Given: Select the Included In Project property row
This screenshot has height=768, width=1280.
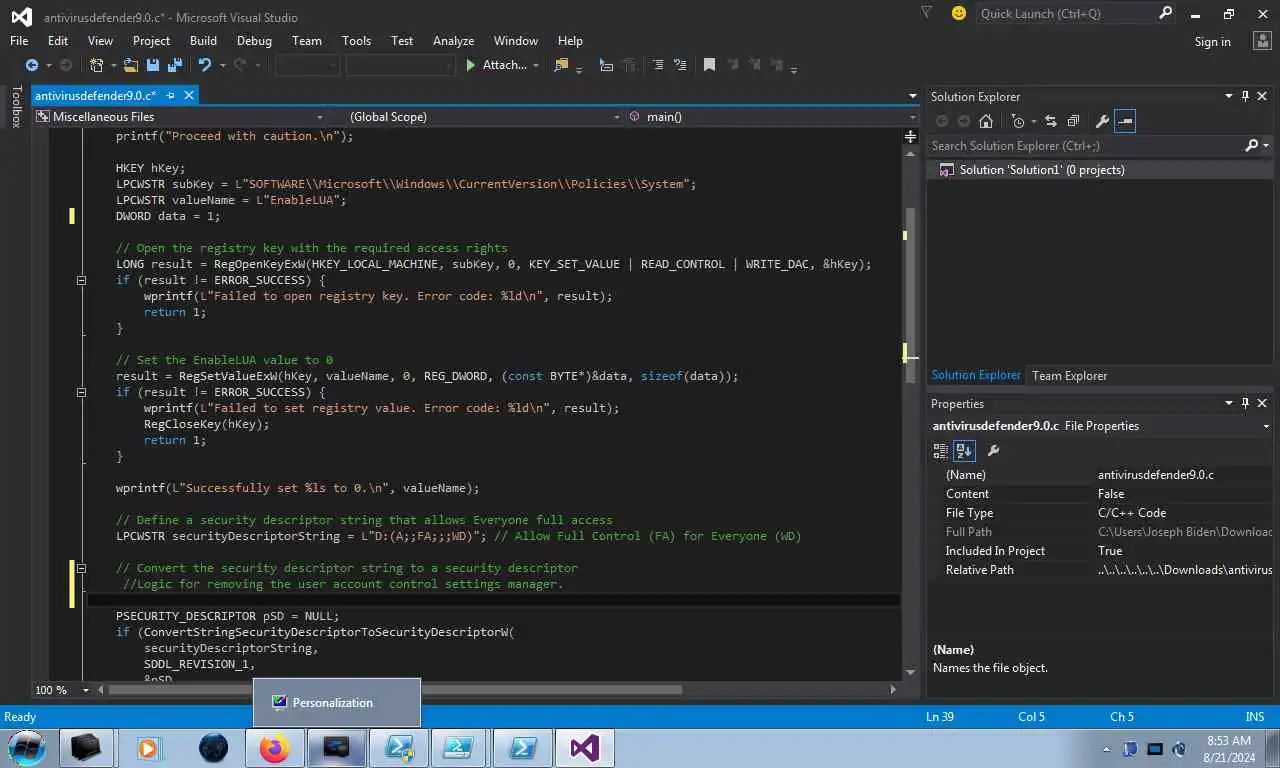Looking at the screenshot, I should point(1103,551).
